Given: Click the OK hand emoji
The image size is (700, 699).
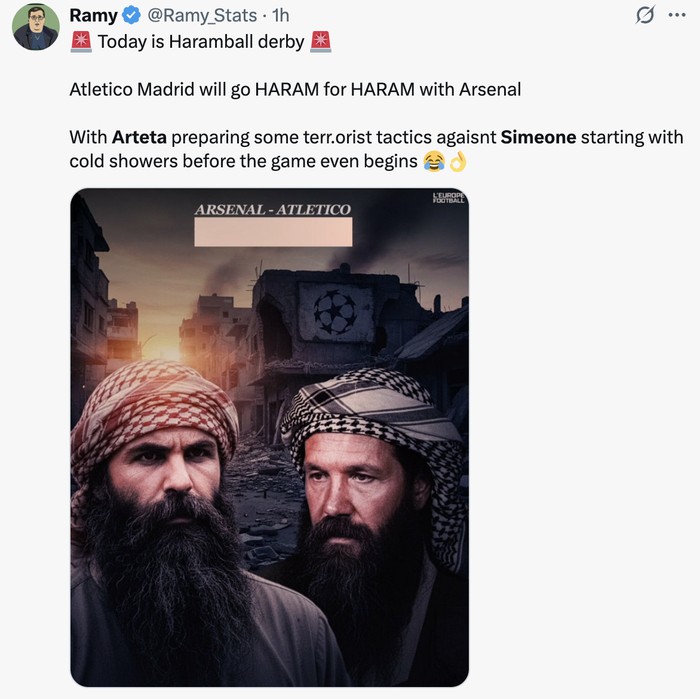Looking at the screenshot, I should [x=457, y=161].
